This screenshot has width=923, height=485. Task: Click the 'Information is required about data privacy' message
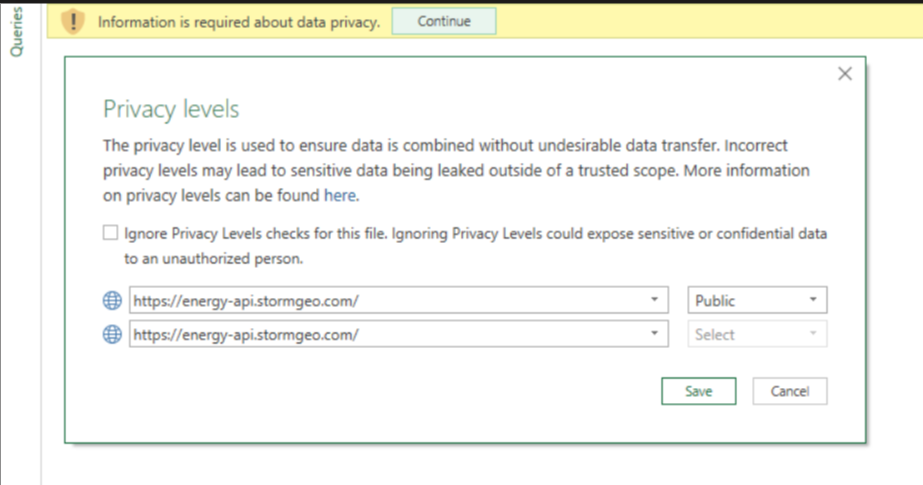pyautogui.click(x=238, y=22)
